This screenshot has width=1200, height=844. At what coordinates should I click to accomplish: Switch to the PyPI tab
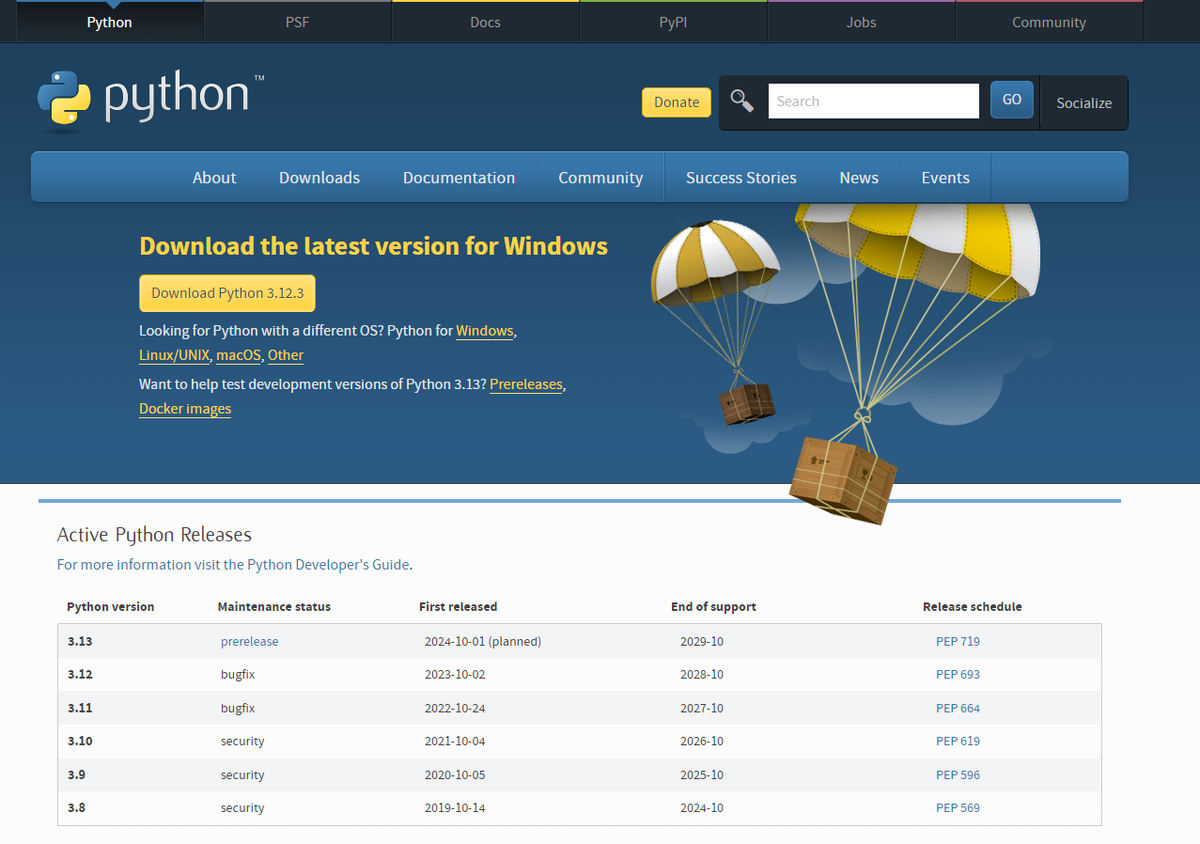tap(673, 21)
